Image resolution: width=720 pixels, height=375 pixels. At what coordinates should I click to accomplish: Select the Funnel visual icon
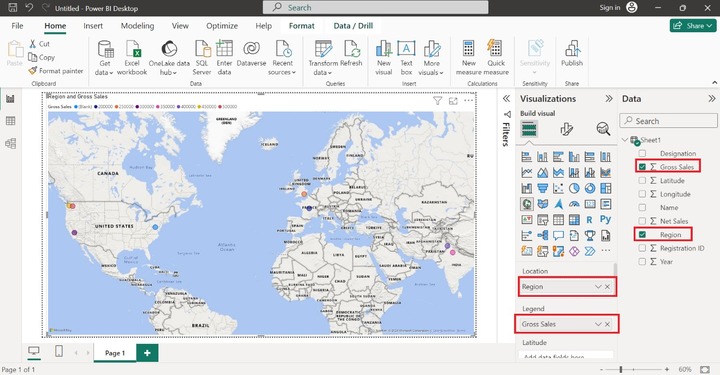(542, 188)
